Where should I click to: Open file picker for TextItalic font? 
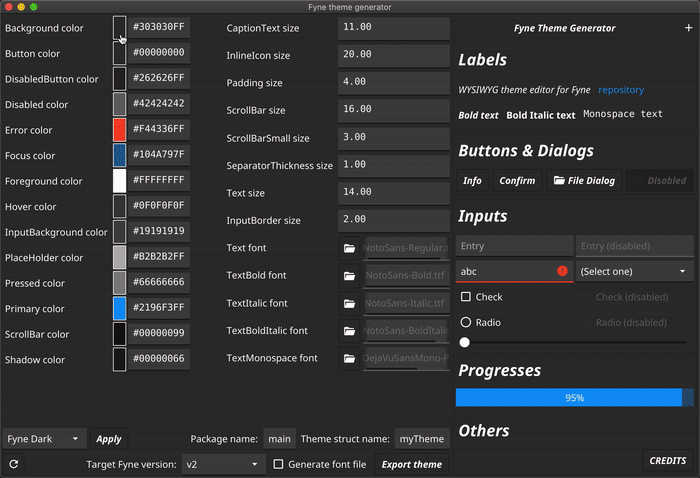coord(349,303)
